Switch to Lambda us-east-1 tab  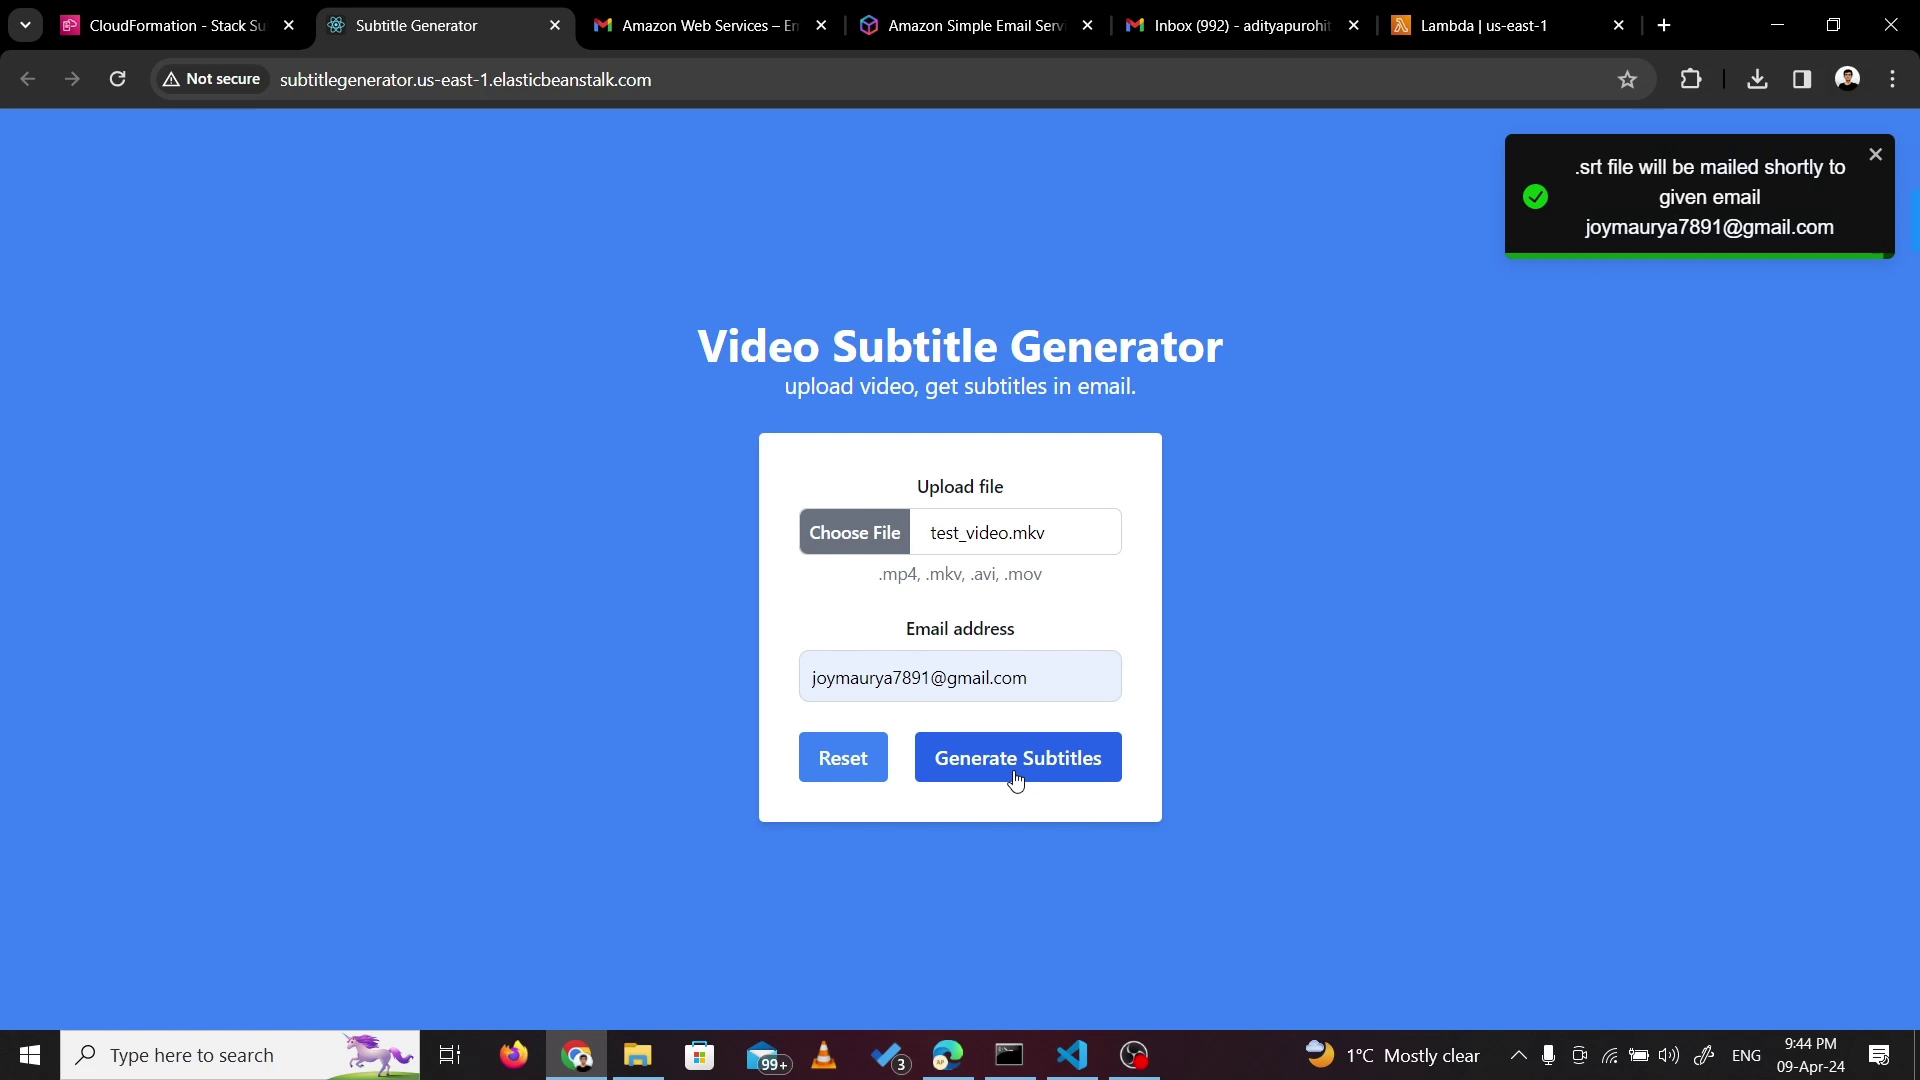pyautogui.click(x=1484, y=26)
